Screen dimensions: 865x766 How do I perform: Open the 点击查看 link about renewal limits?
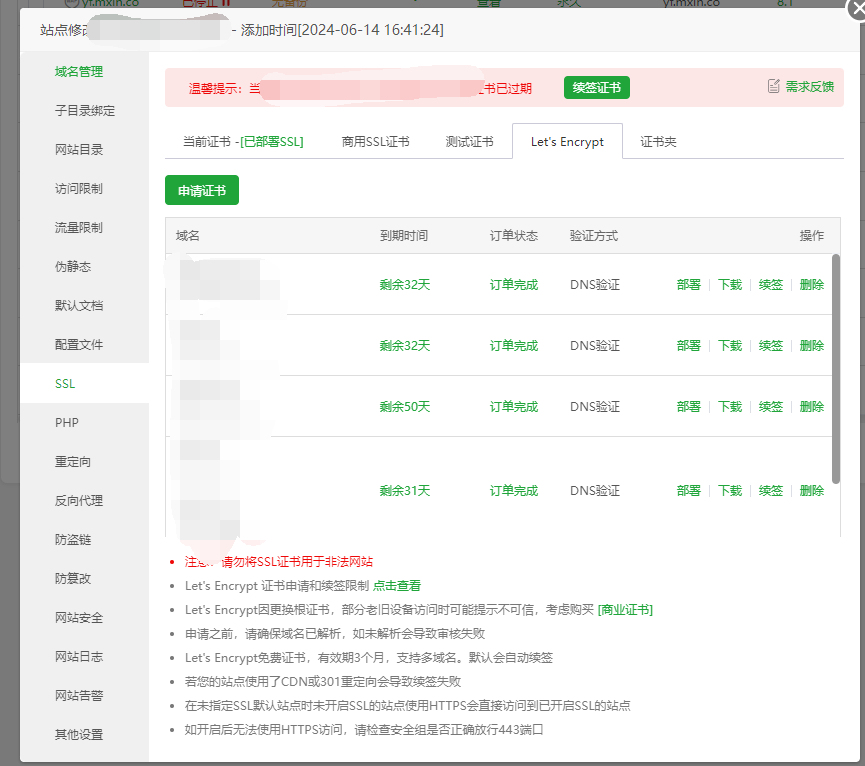click(x=397, y=586)
